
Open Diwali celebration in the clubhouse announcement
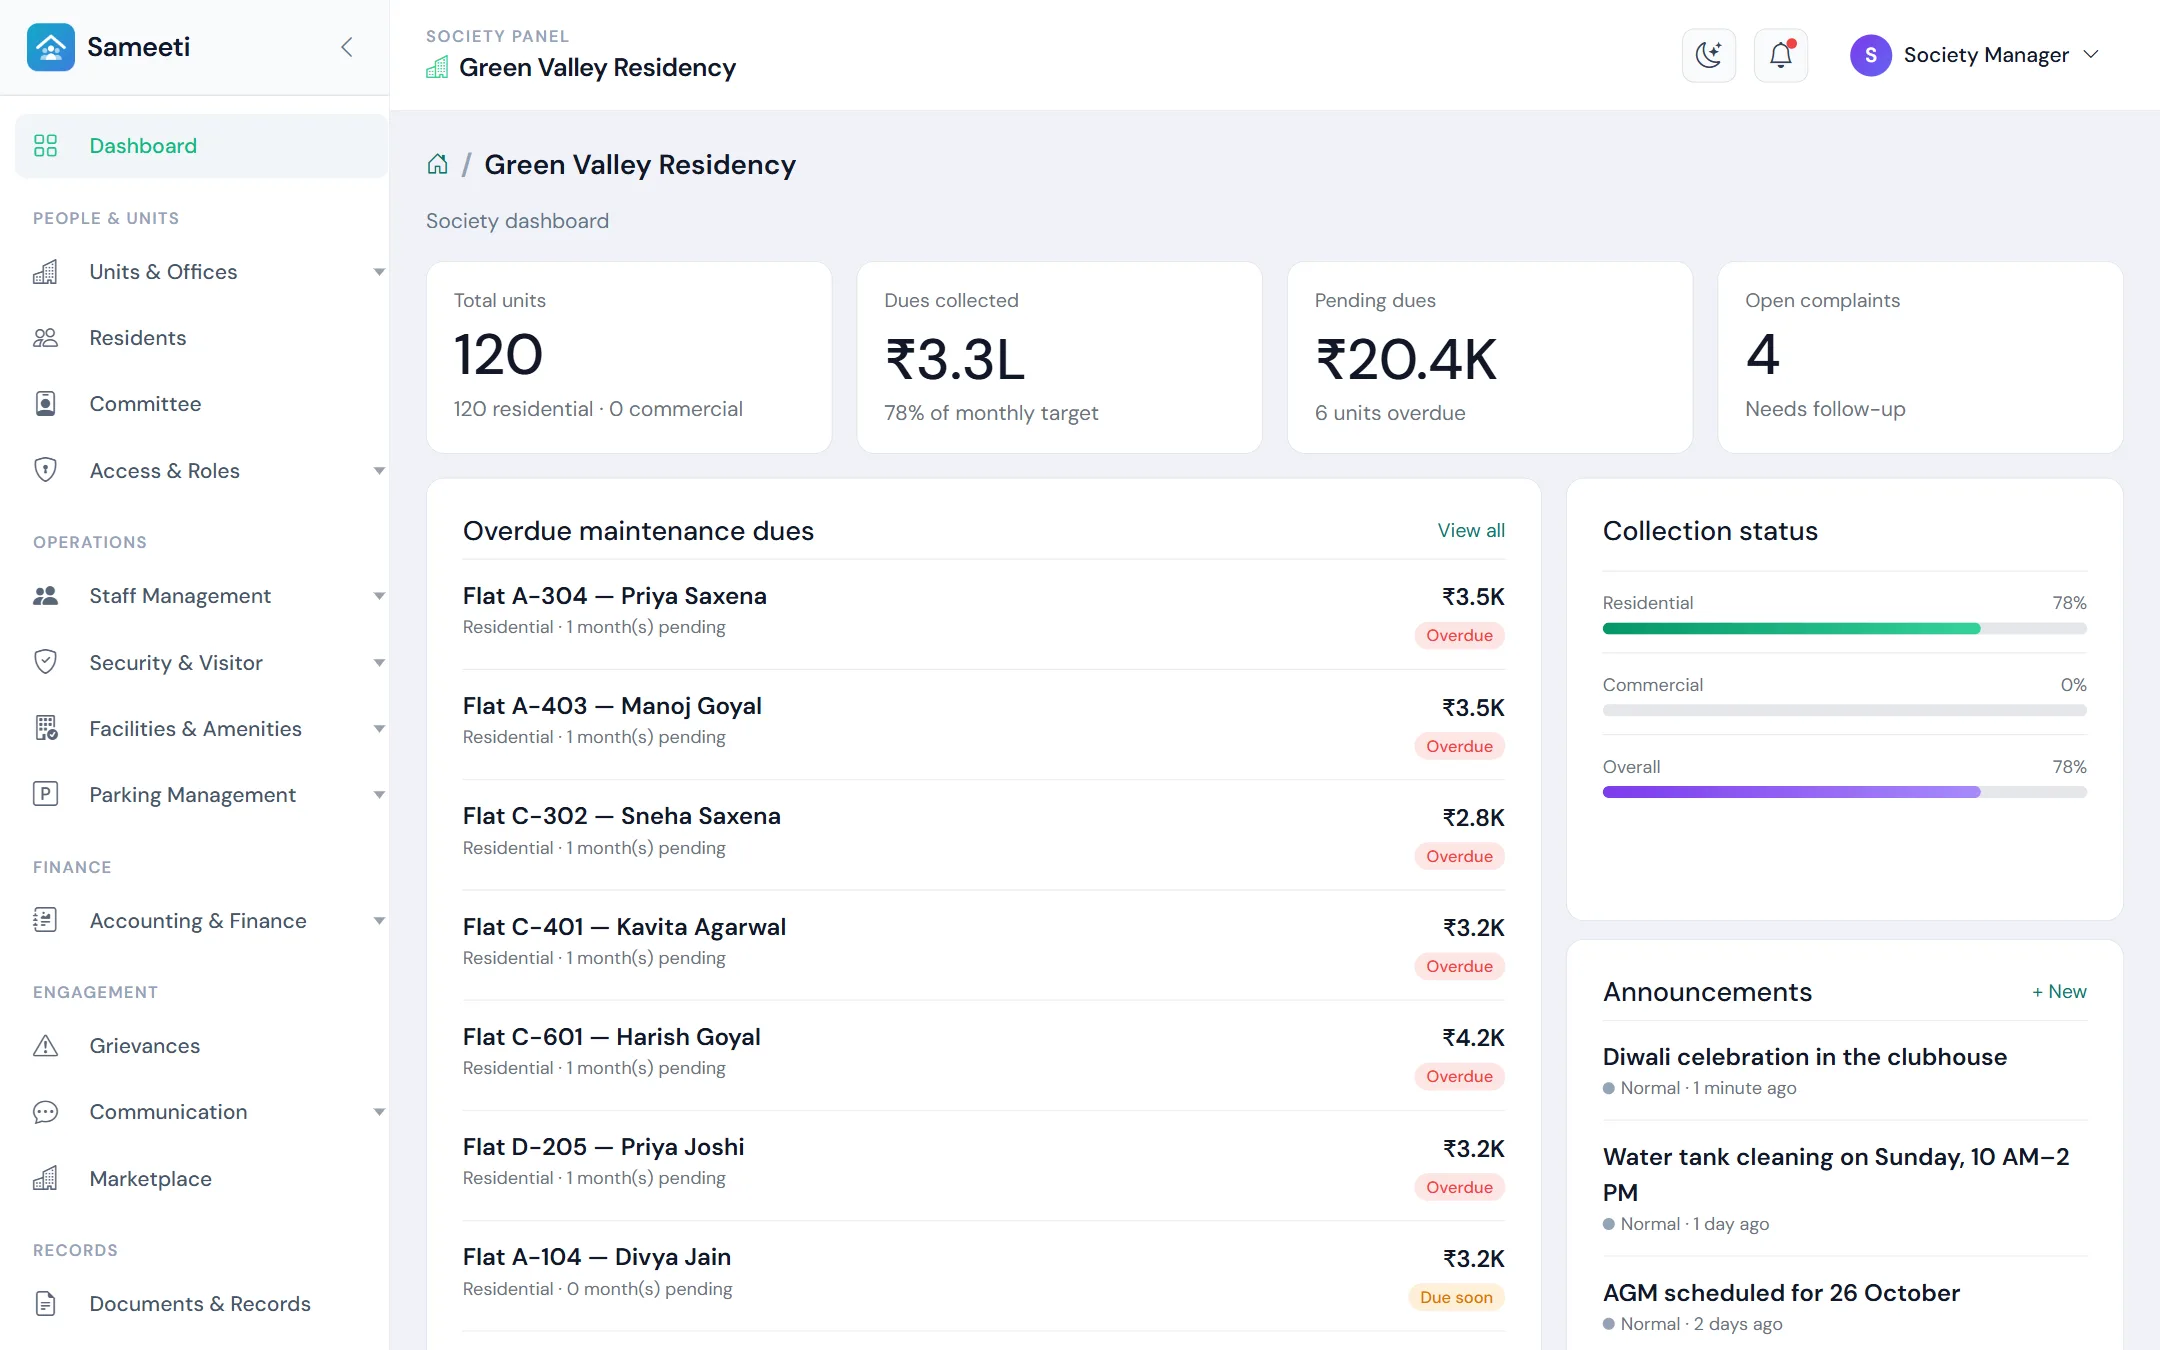coord(1804,1057)
